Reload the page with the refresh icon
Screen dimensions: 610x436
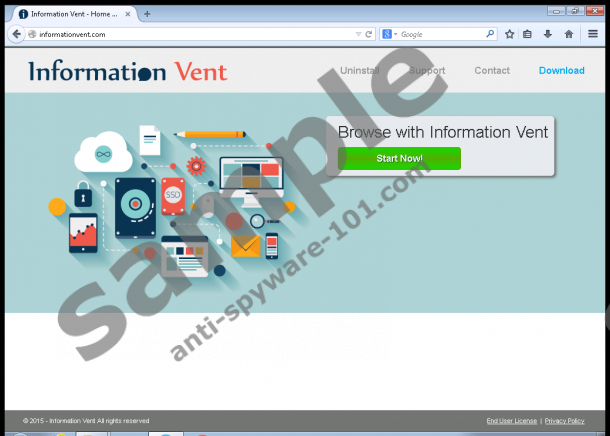370,34
